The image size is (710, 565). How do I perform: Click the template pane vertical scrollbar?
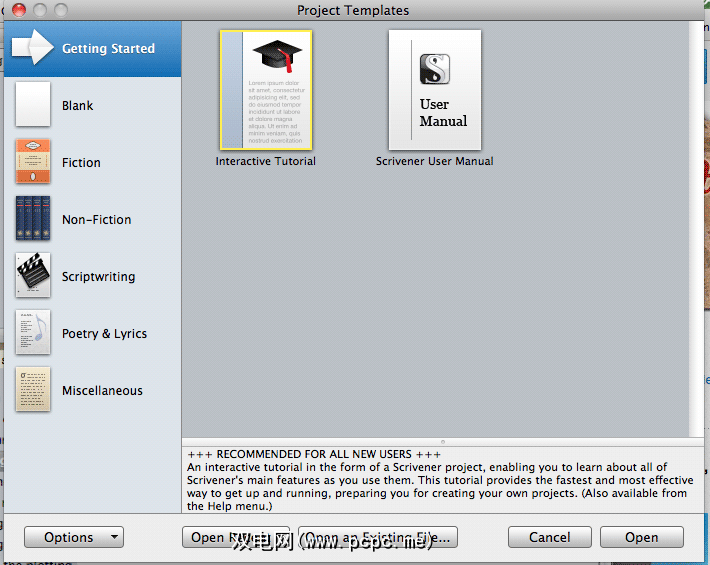696,229
